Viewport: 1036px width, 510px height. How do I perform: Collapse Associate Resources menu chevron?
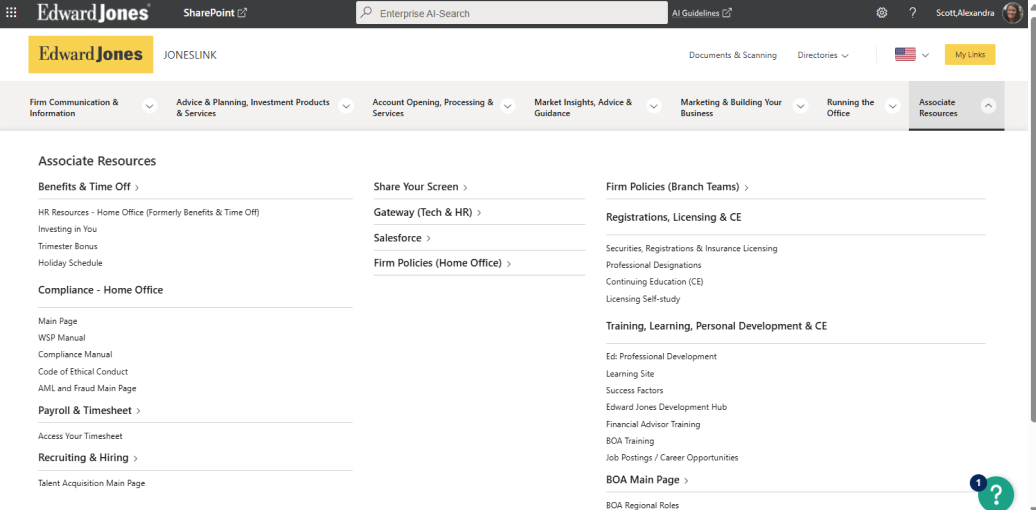[x=988, y=106]
